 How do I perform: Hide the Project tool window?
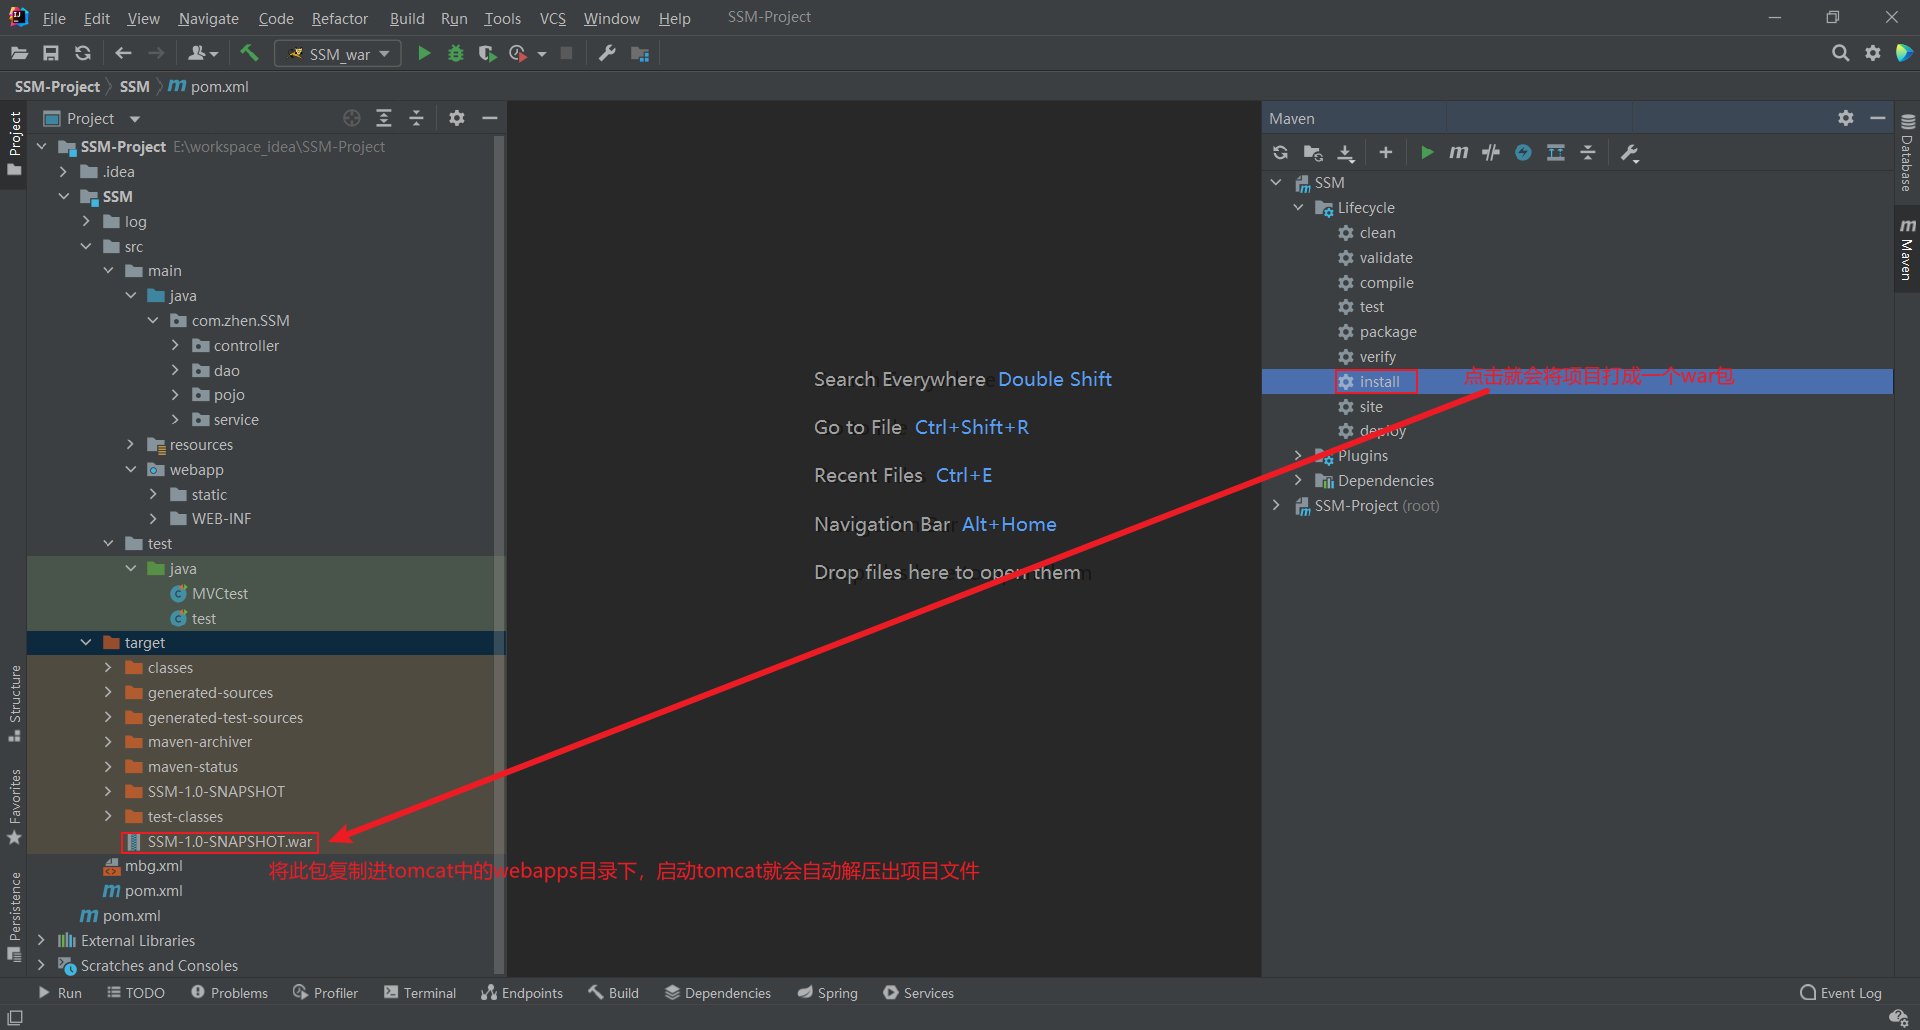pos(490,118)
